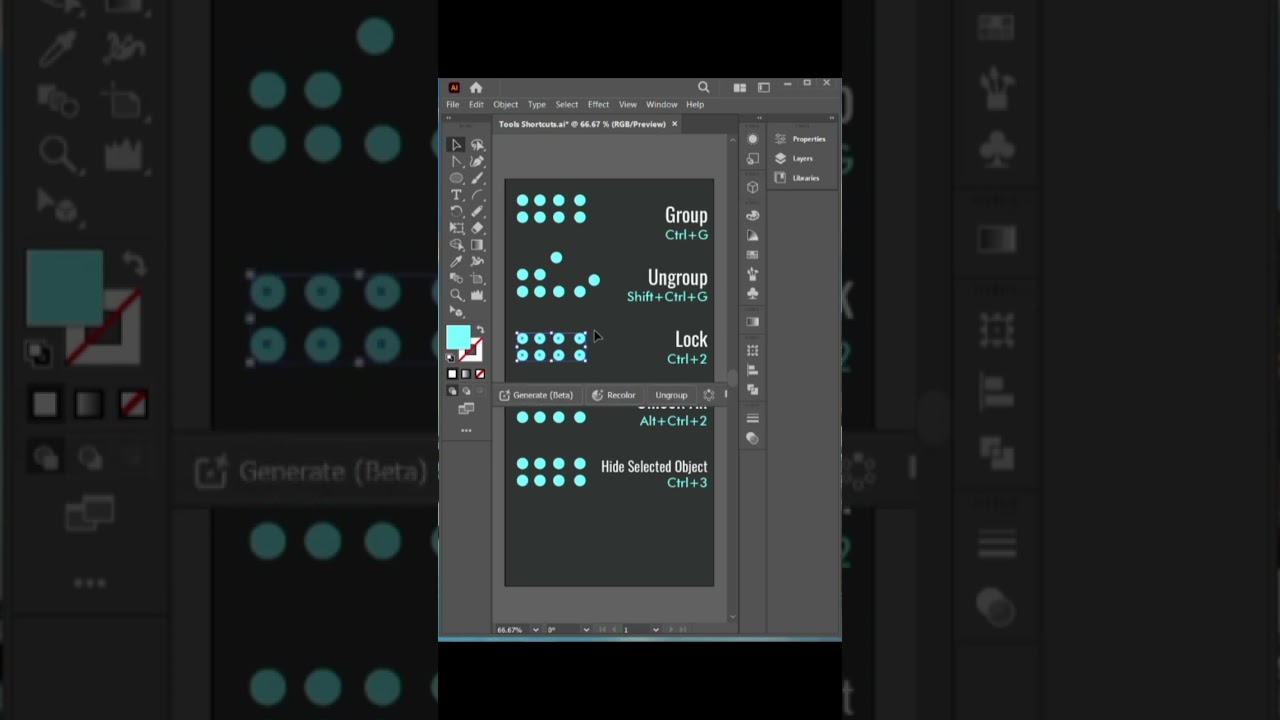This screenshot has height=720, width=1280.
Task: Enable Draw Normal mode
Action: [452, 390]
